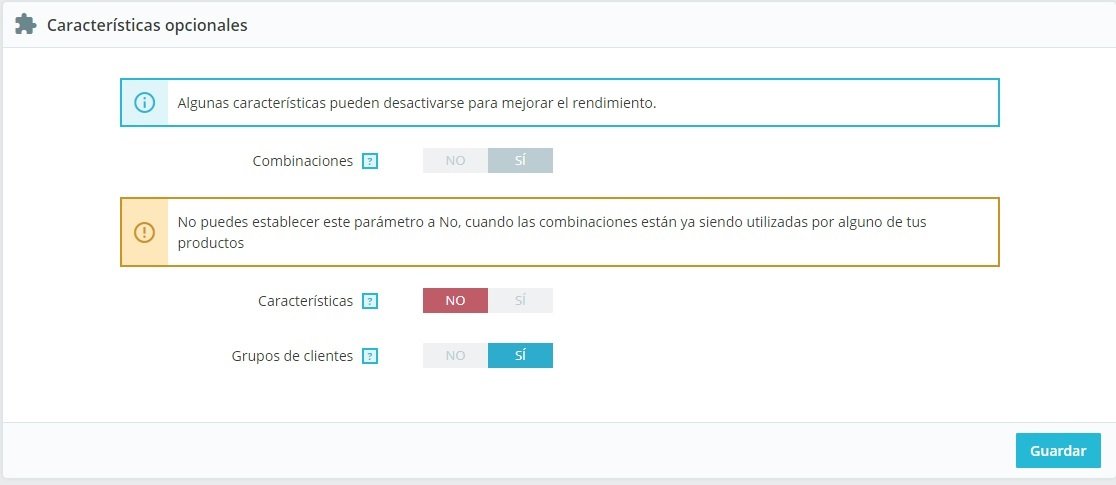This screenshot has height=485, width=1116.
Task: Set Combinaciones to SÍ
Action: click(x=520, y=161)
